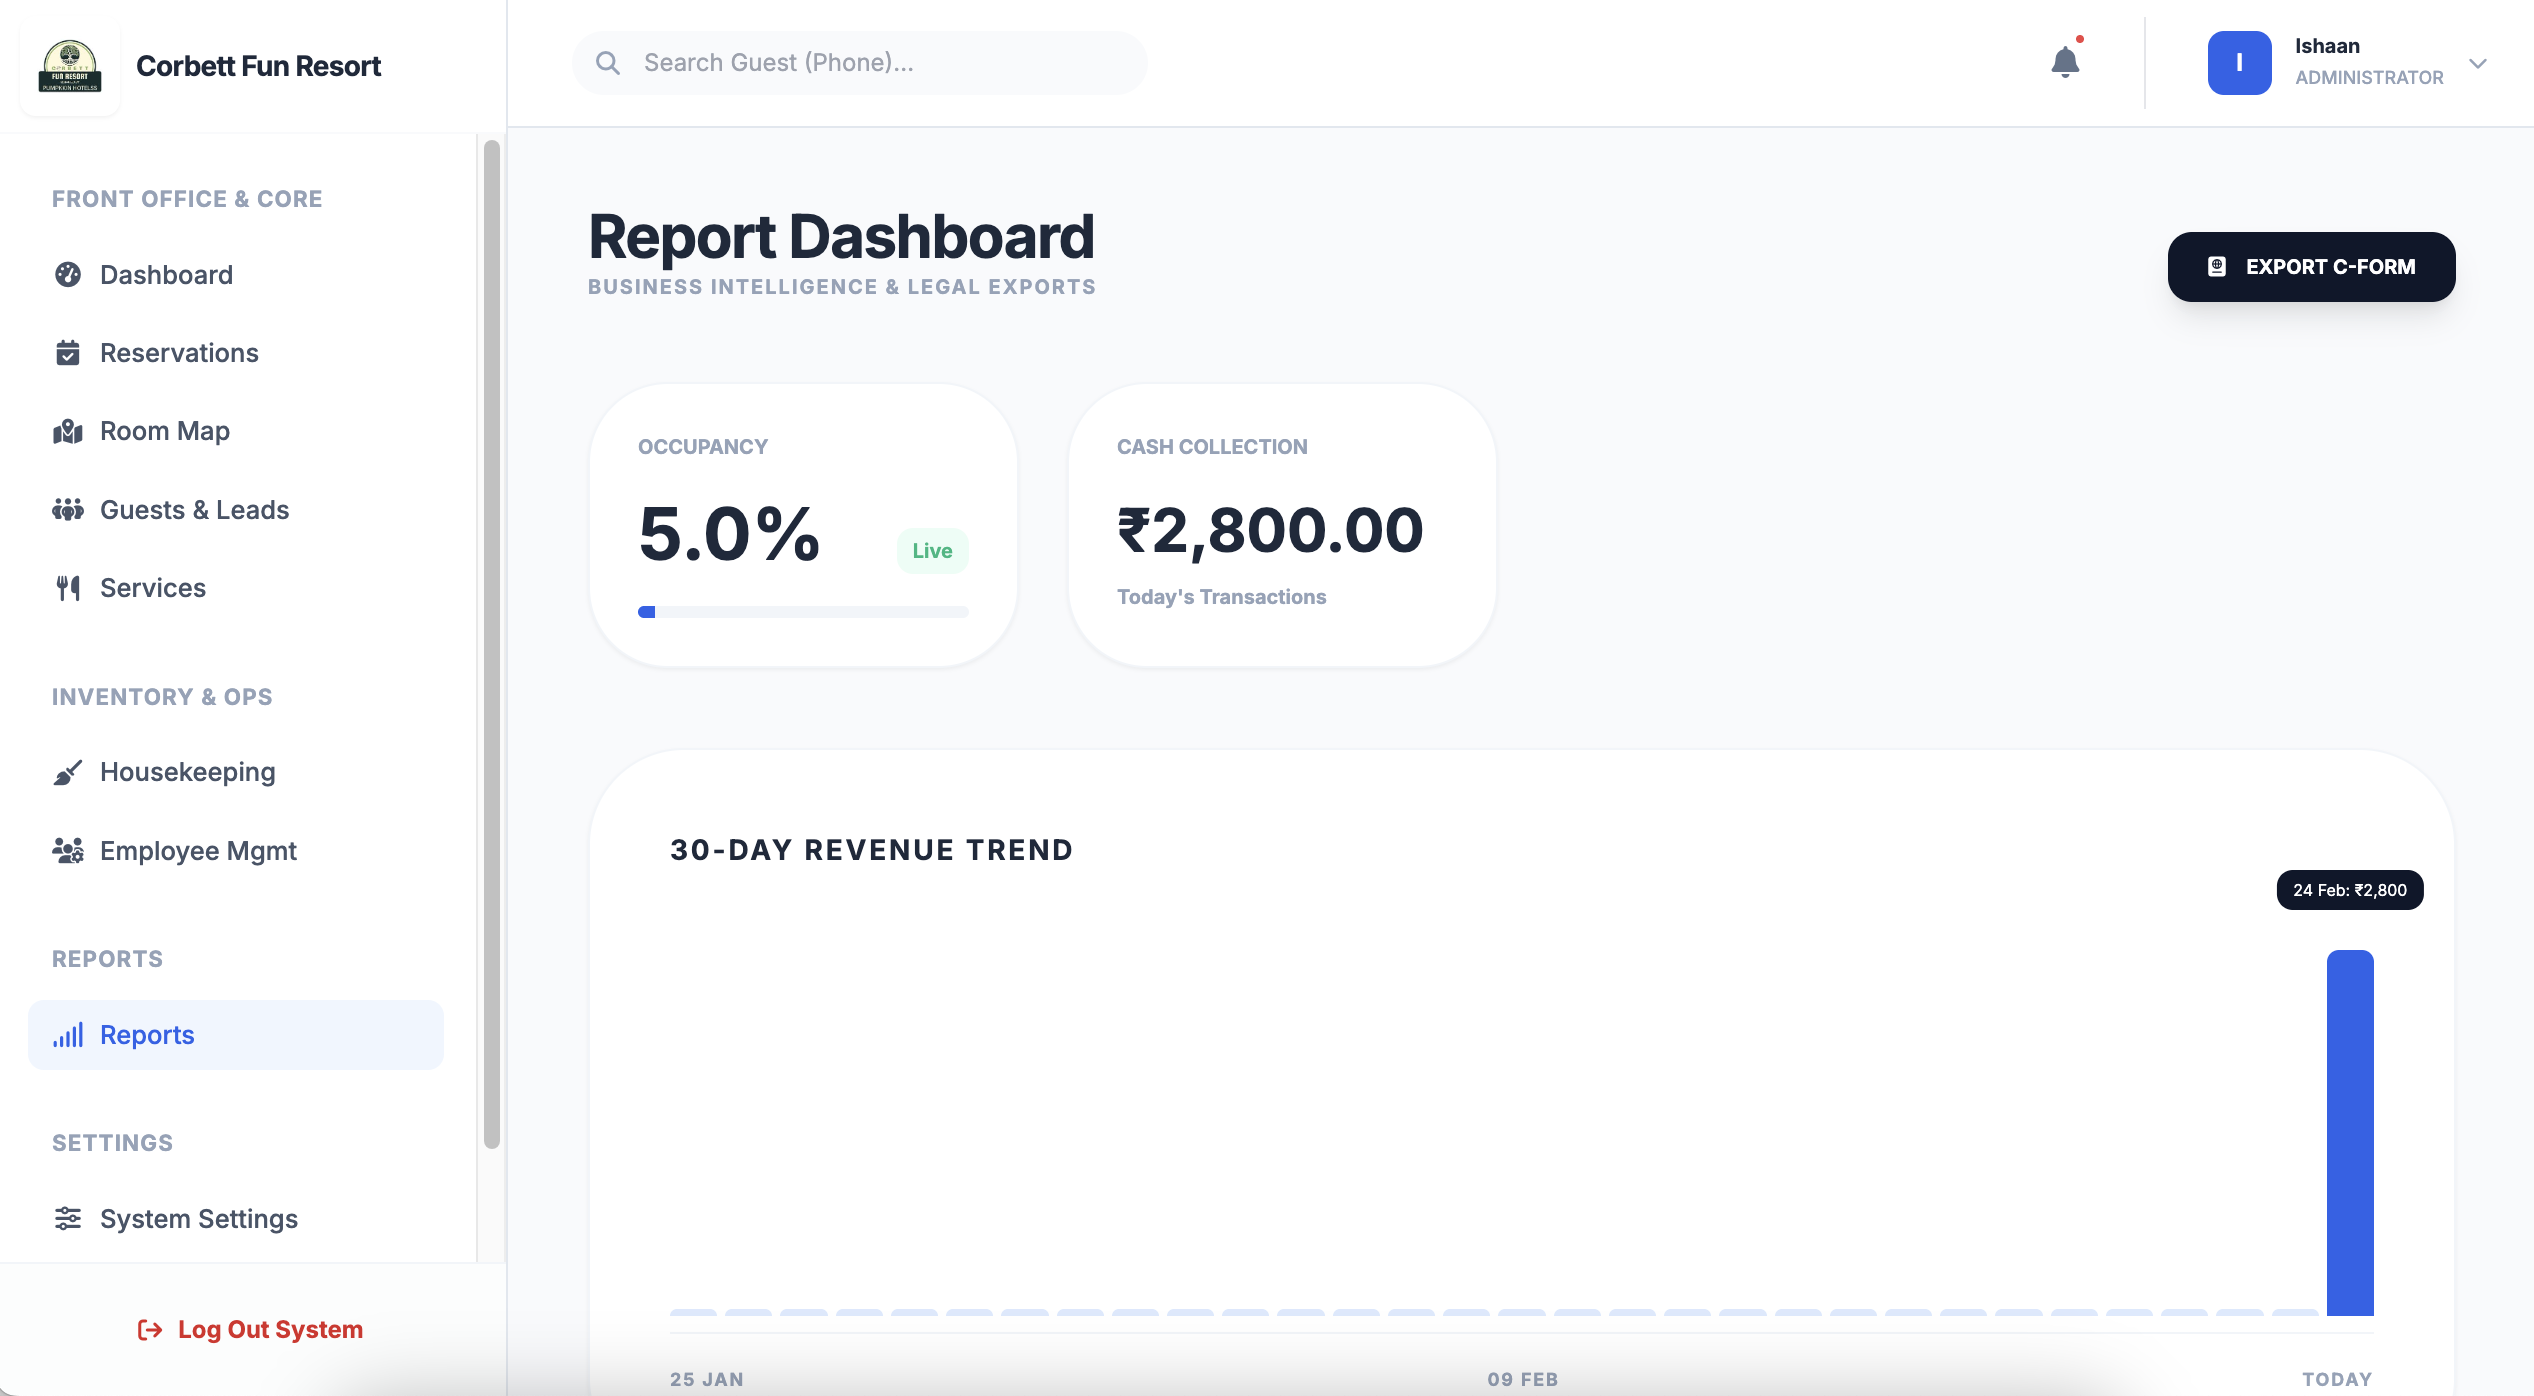This screenshot has width=2534, height=1396.
Task: Open the System Settings page
Action: click(198, 1218)
